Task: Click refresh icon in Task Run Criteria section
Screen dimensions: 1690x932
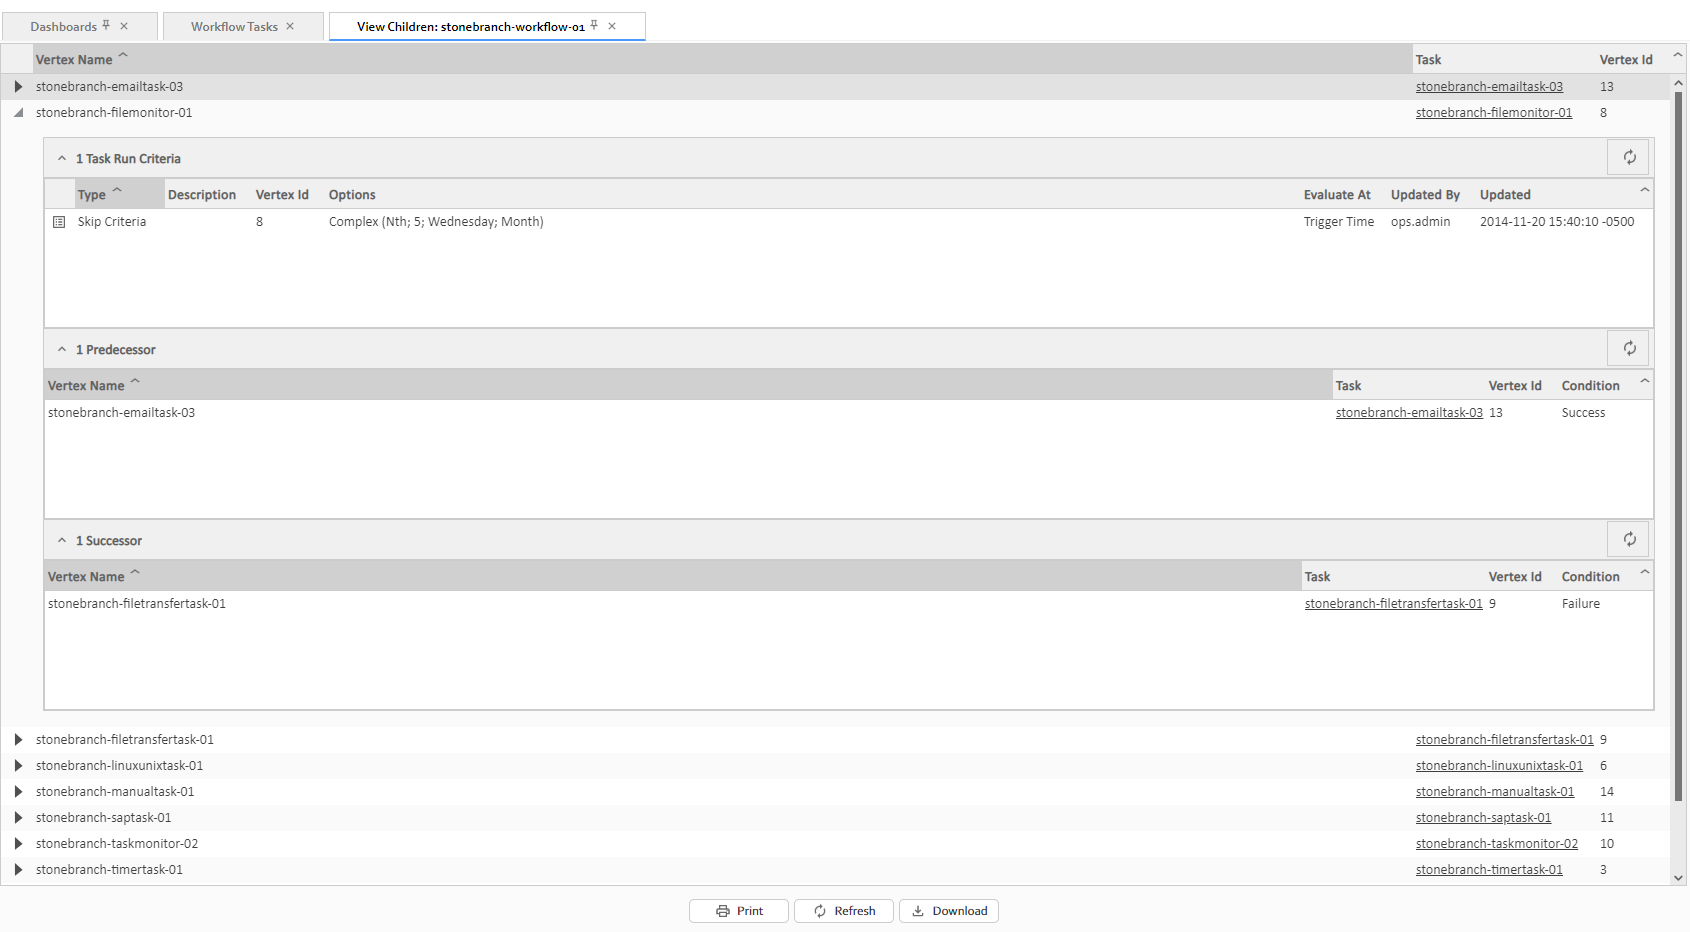Action: pos(1629,157)
